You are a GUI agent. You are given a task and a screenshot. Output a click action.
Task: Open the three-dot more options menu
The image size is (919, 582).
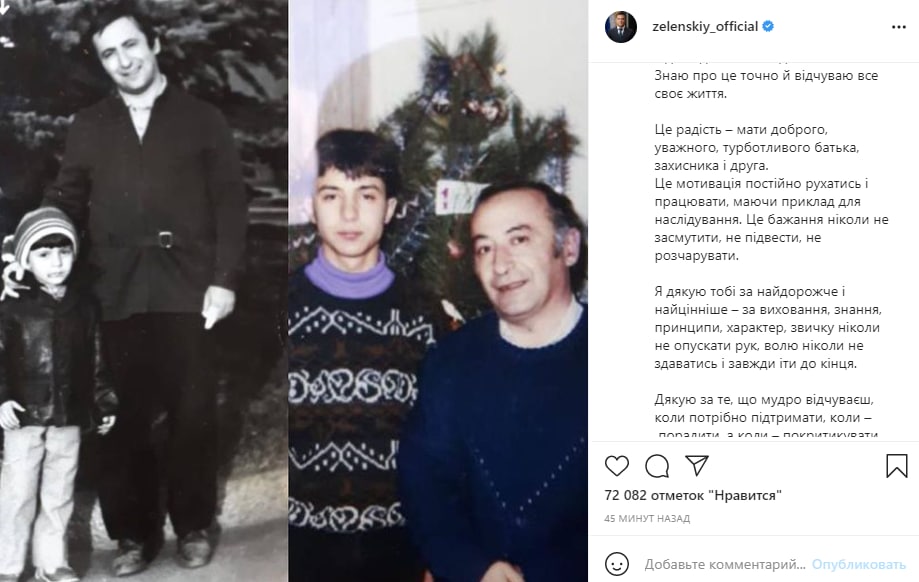pyautogui.click(x=898, y=27)
